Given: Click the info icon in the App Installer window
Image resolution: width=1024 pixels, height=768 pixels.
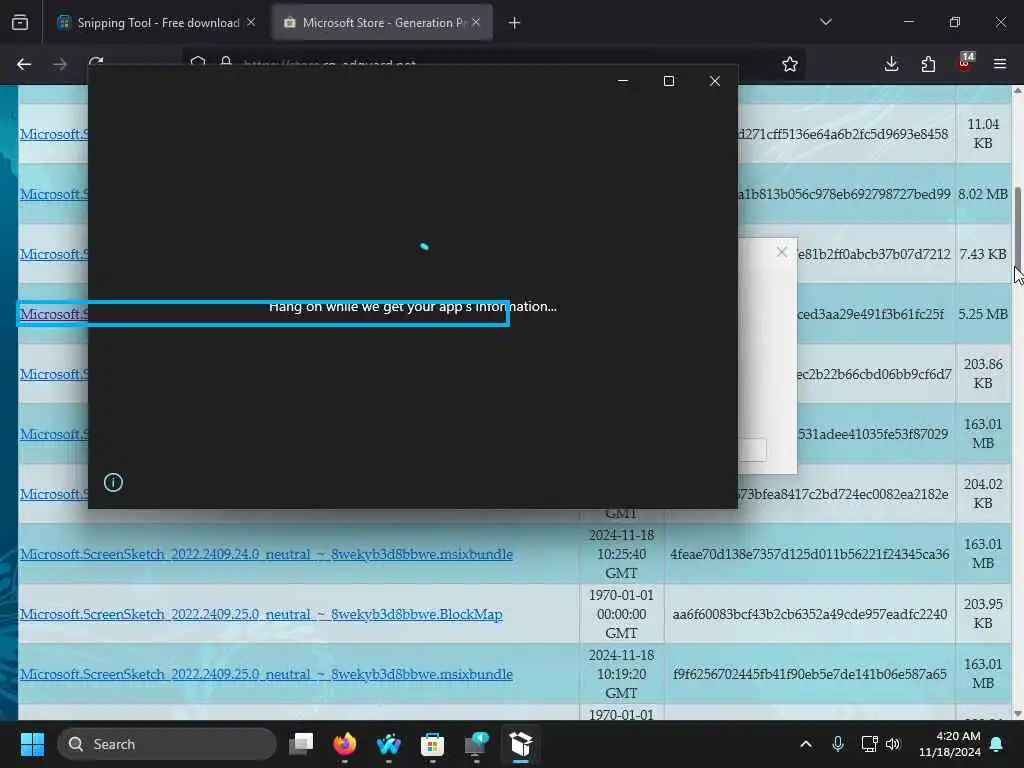Looking at the screenshot, I should pyautogui.click(x=113, y=483).
